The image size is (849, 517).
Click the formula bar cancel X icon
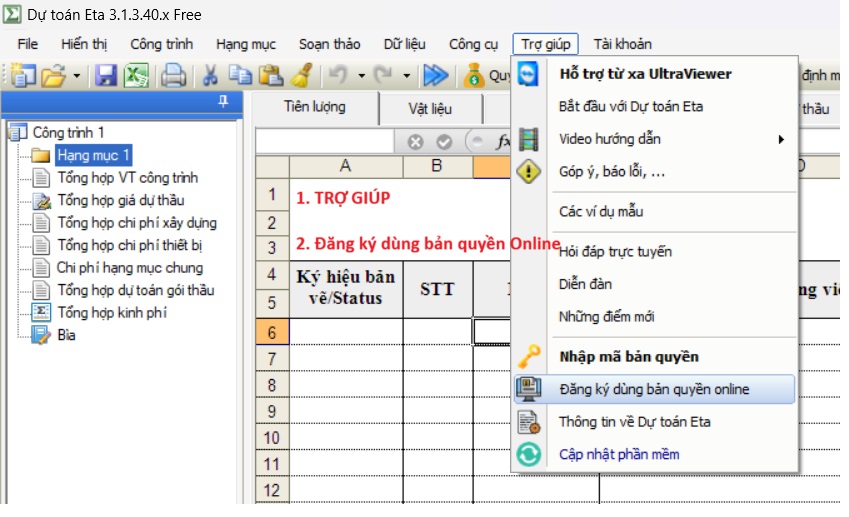coord(415,142)
